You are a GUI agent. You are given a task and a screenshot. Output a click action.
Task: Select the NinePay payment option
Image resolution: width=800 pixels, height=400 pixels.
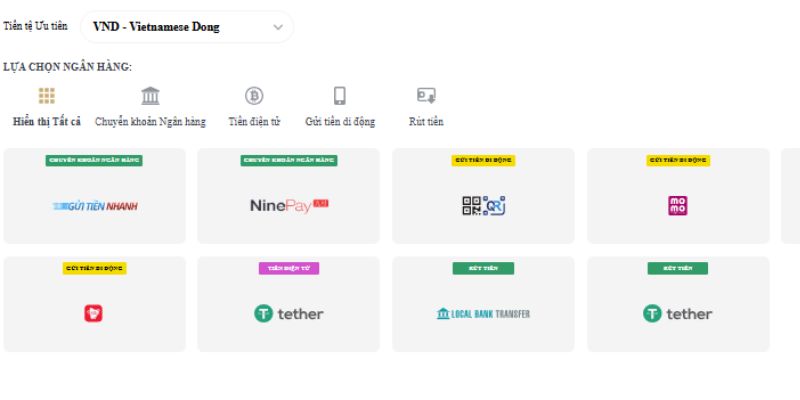(288, 196)
